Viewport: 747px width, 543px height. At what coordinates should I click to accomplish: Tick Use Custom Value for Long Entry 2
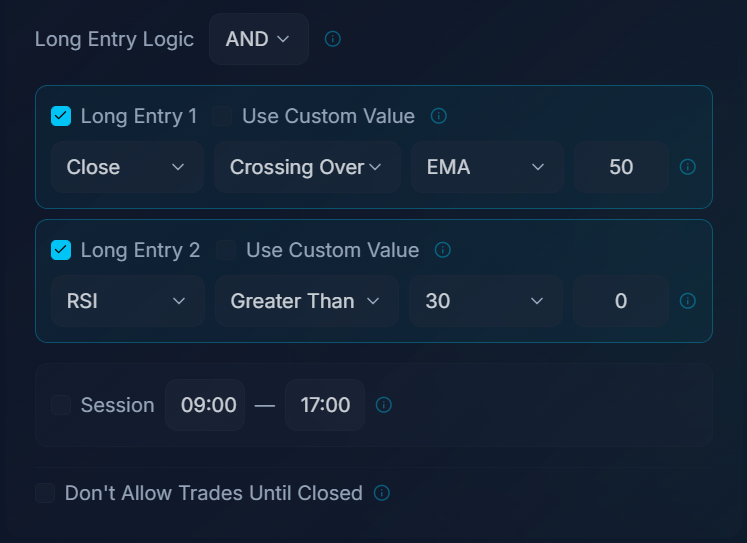pyautogui.click(x=226, y=250)
